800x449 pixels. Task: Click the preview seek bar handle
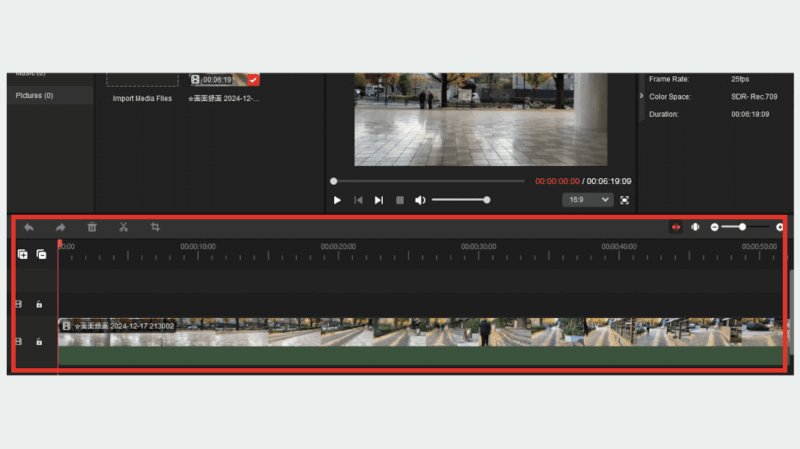point(334,181)
